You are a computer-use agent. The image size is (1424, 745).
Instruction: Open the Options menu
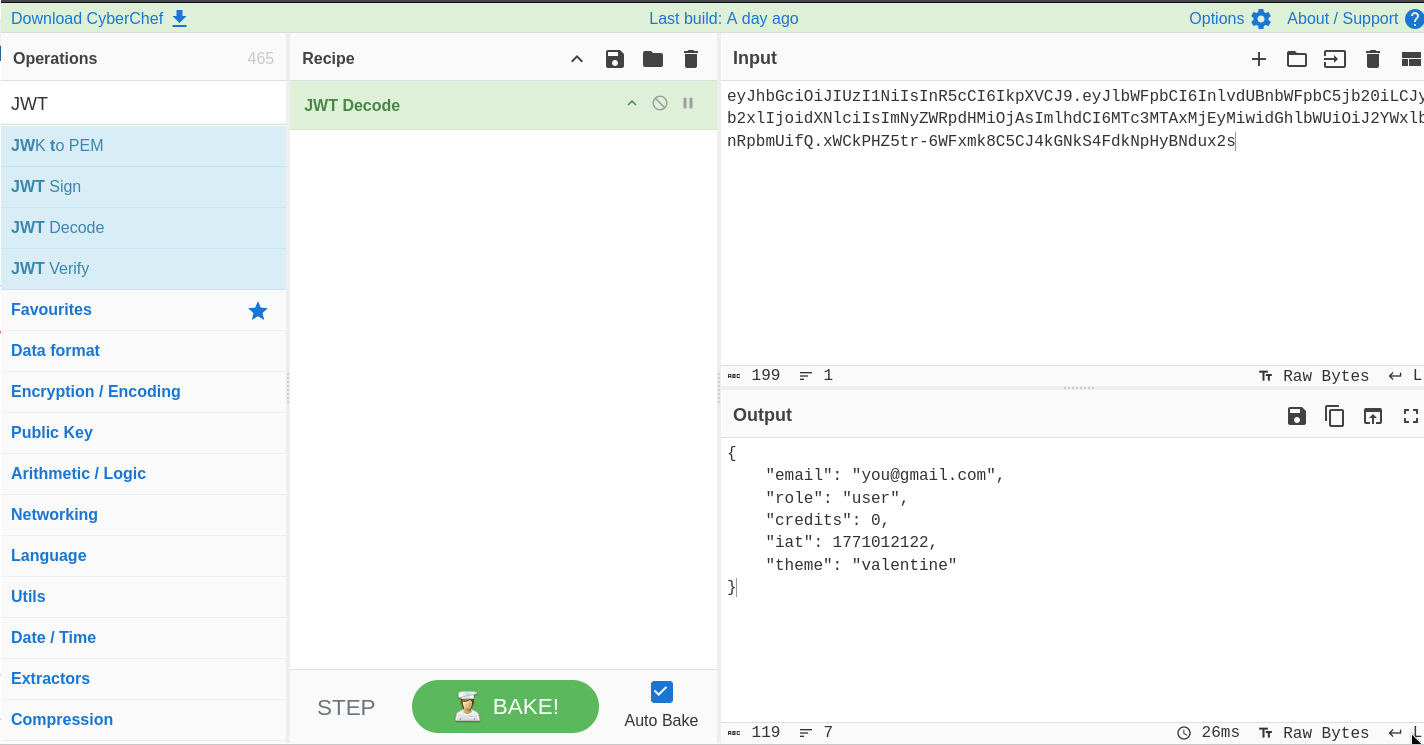1229,18
